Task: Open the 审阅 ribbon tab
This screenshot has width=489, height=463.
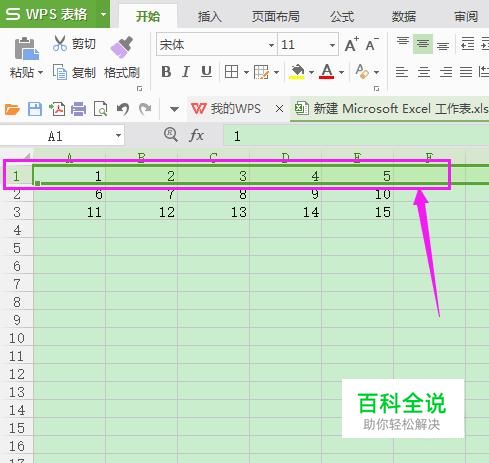Action: [466, 16]
